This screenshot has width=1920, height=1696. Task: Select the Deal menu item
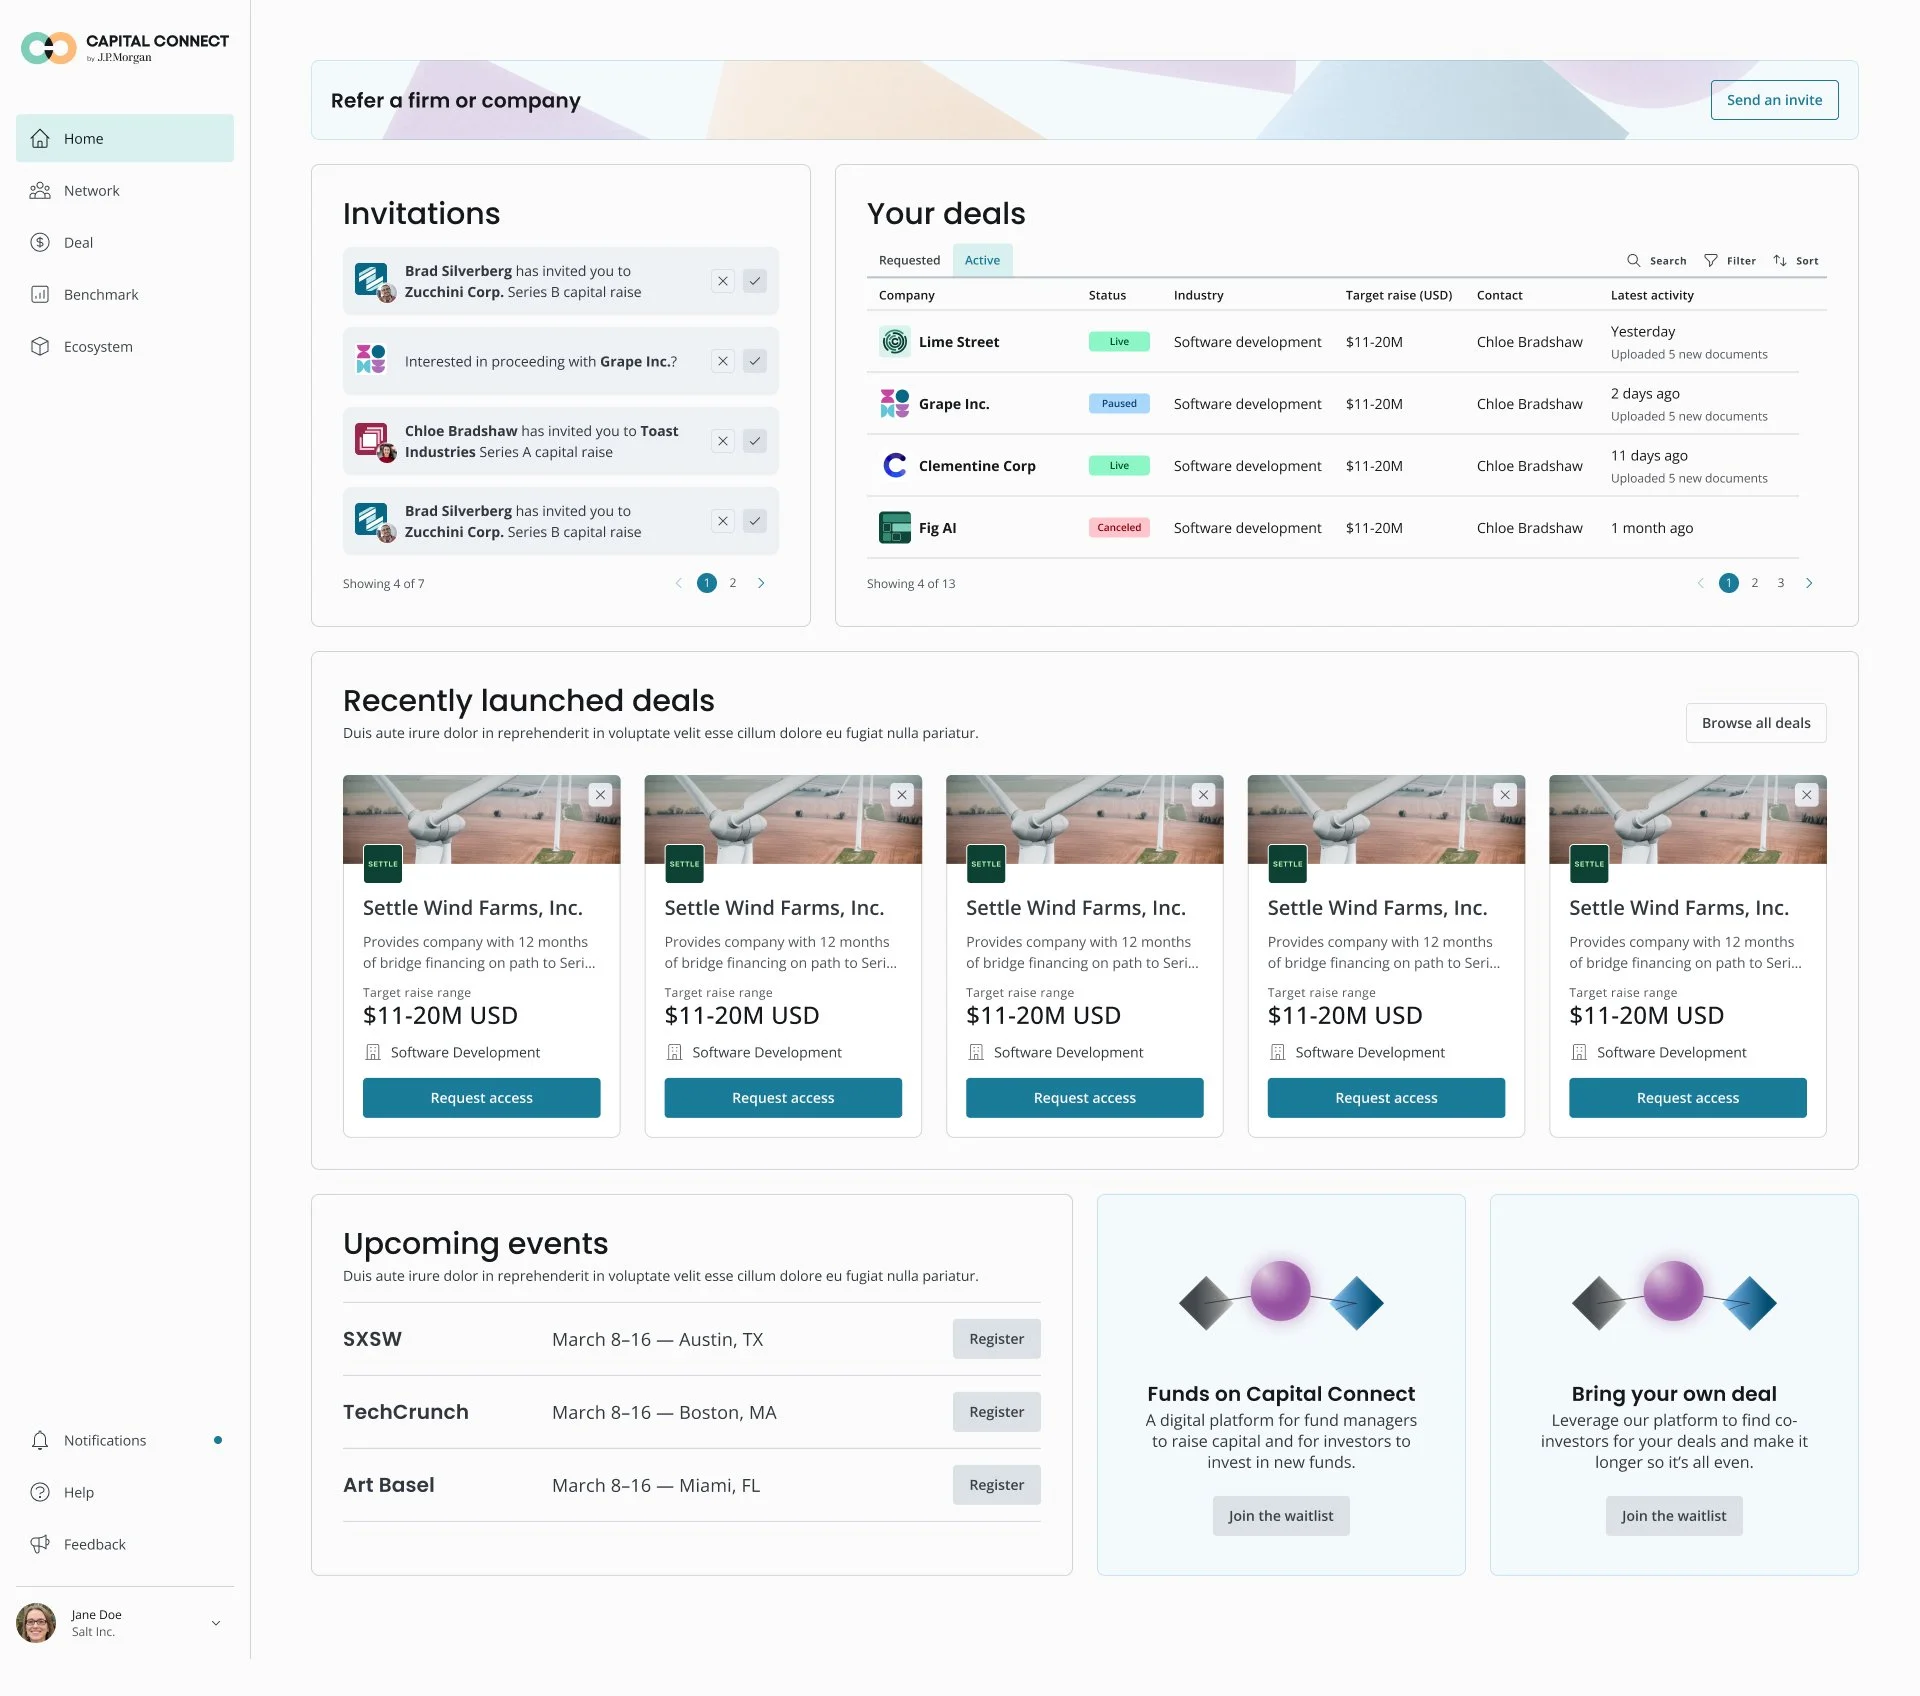(x=78, y=243)
